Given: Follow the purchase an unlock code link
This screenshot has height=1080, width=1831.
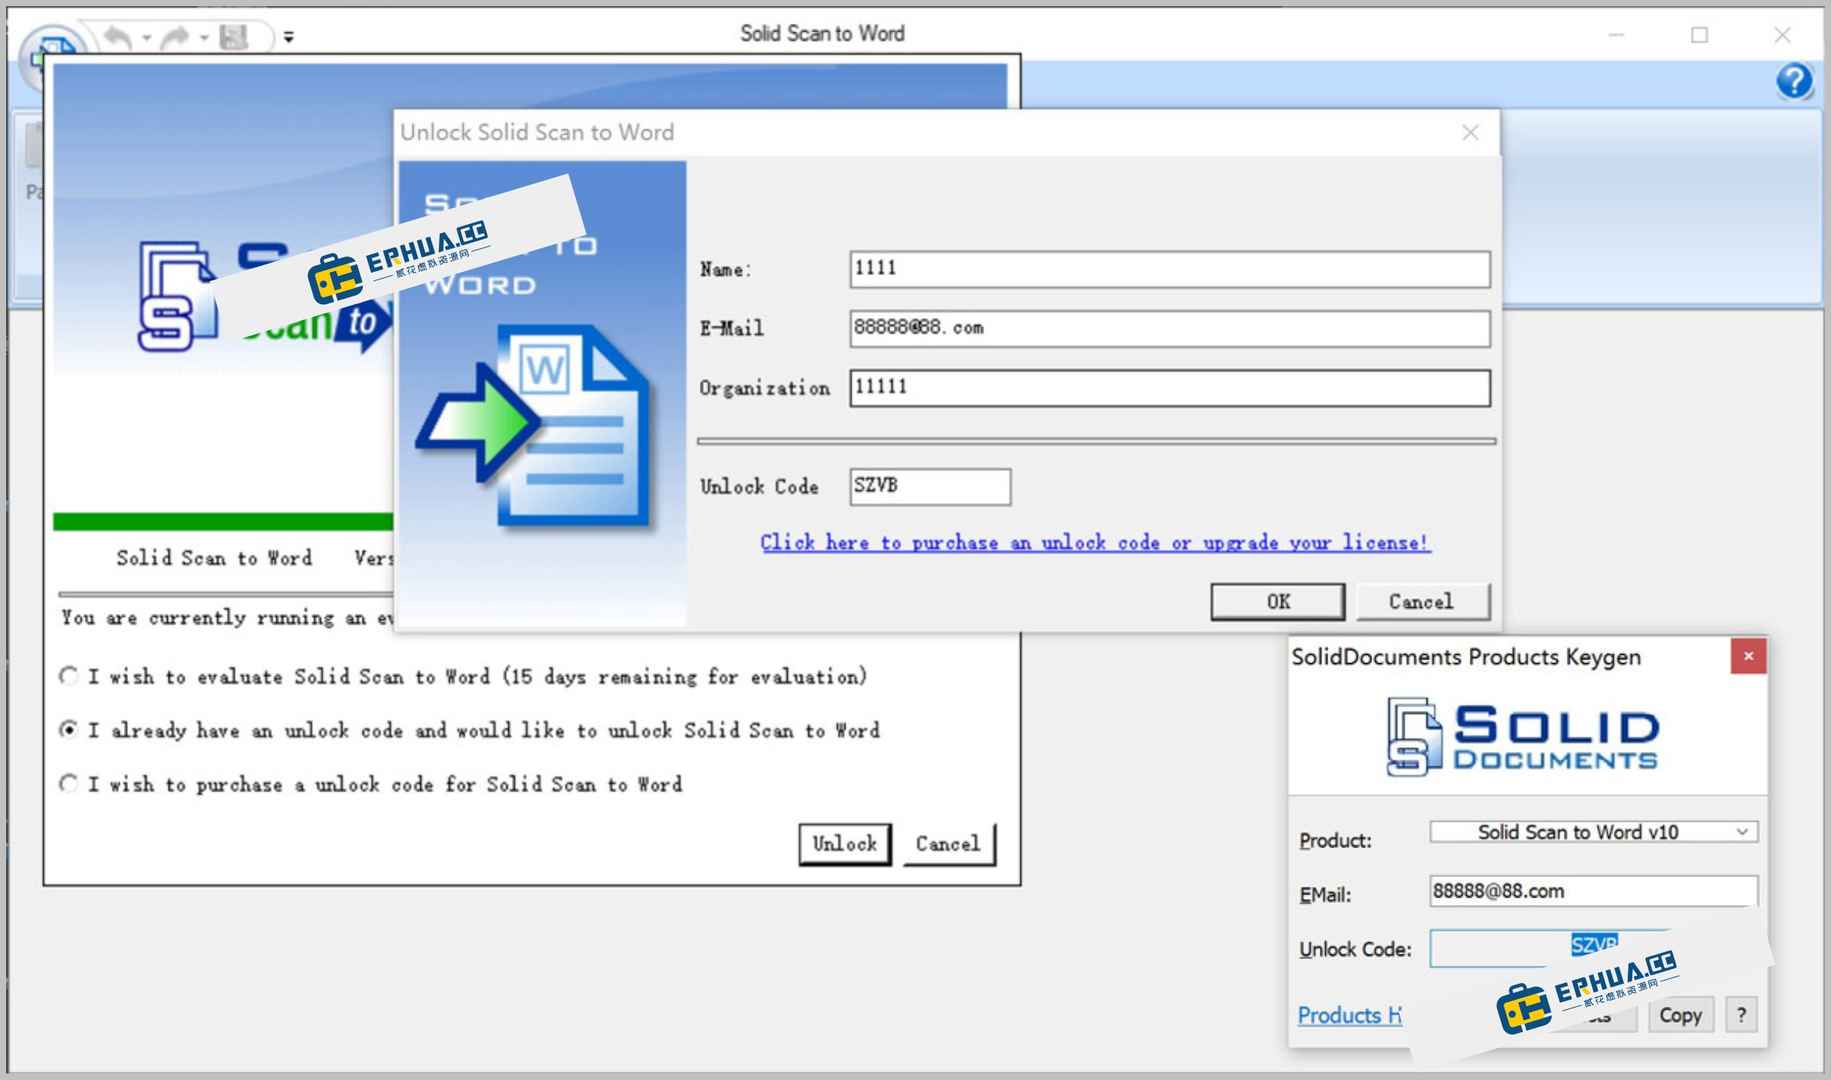Looking at the screenshot, I should 1095,543.
